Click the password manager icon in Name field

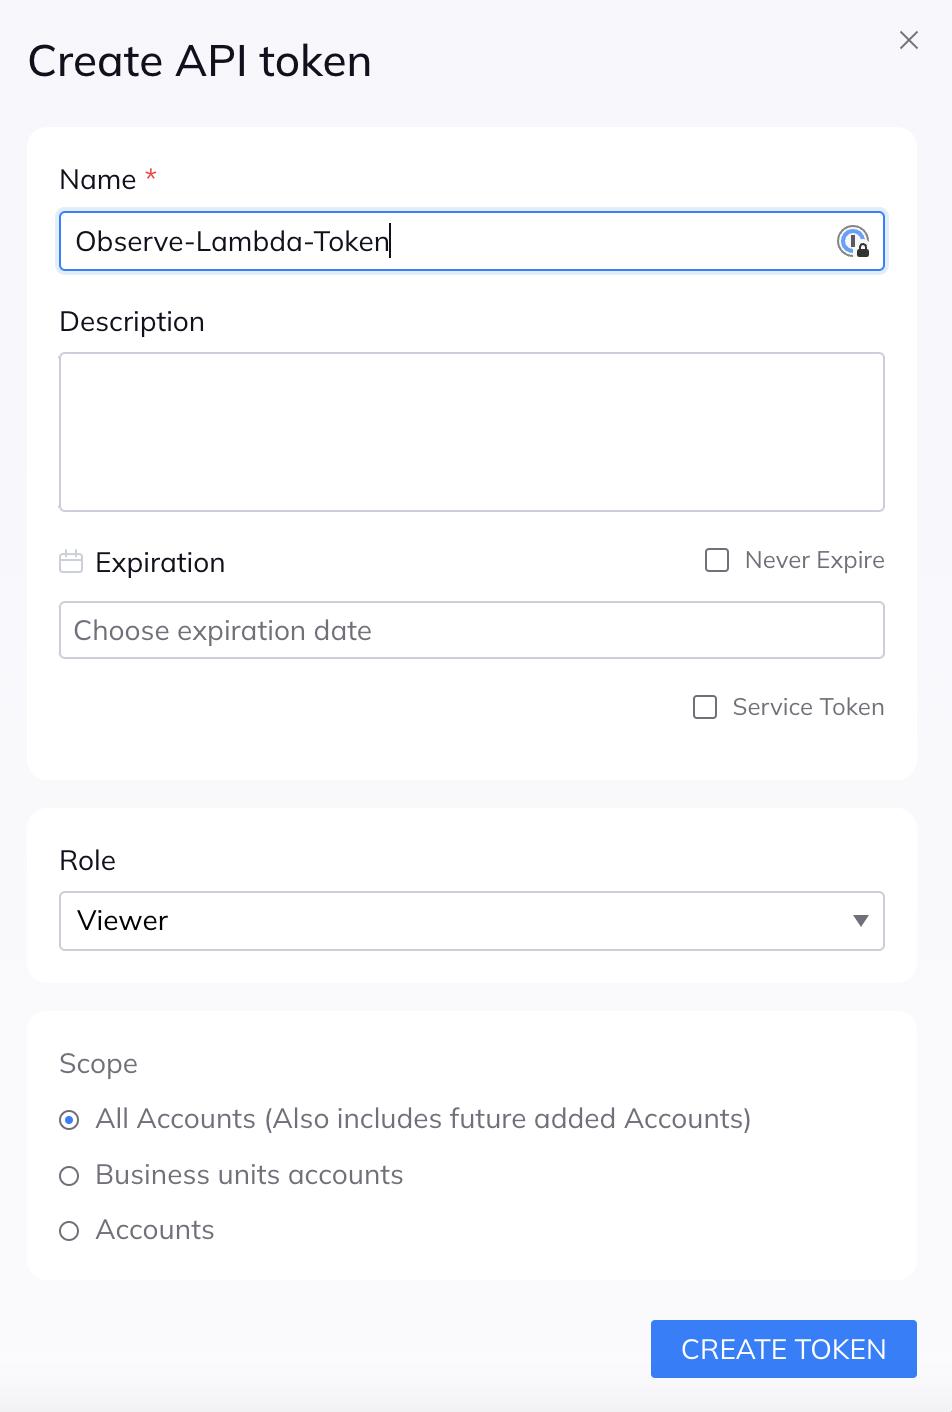click(x=853, y=241)
